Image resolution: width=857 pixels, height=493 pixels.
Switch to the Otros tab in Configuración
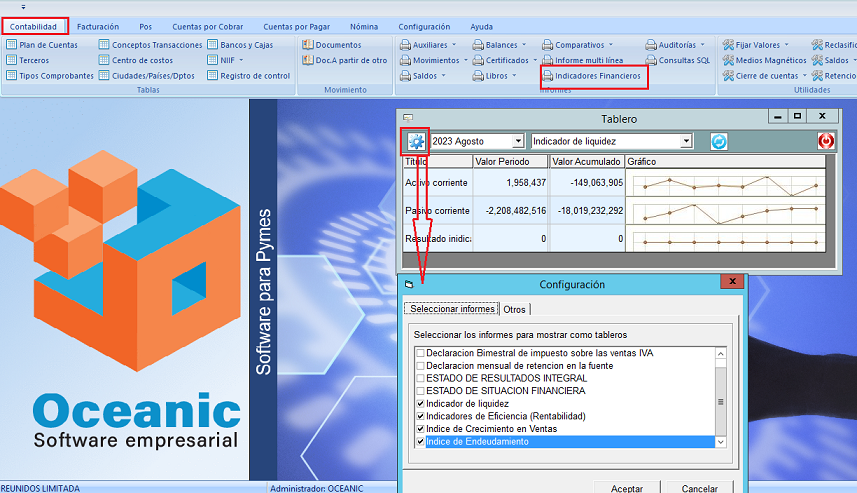coord(514,309)
